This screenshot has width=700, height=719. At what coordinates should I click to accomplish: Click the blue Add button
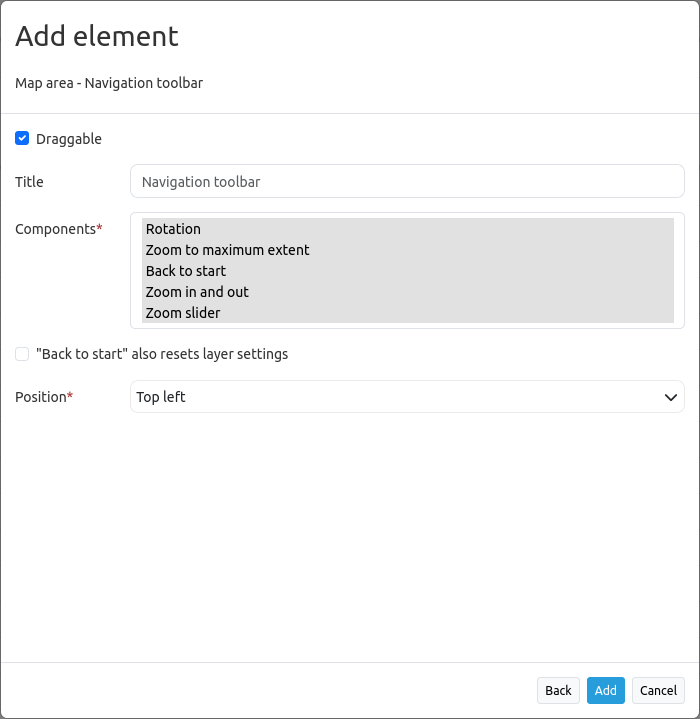605,690
